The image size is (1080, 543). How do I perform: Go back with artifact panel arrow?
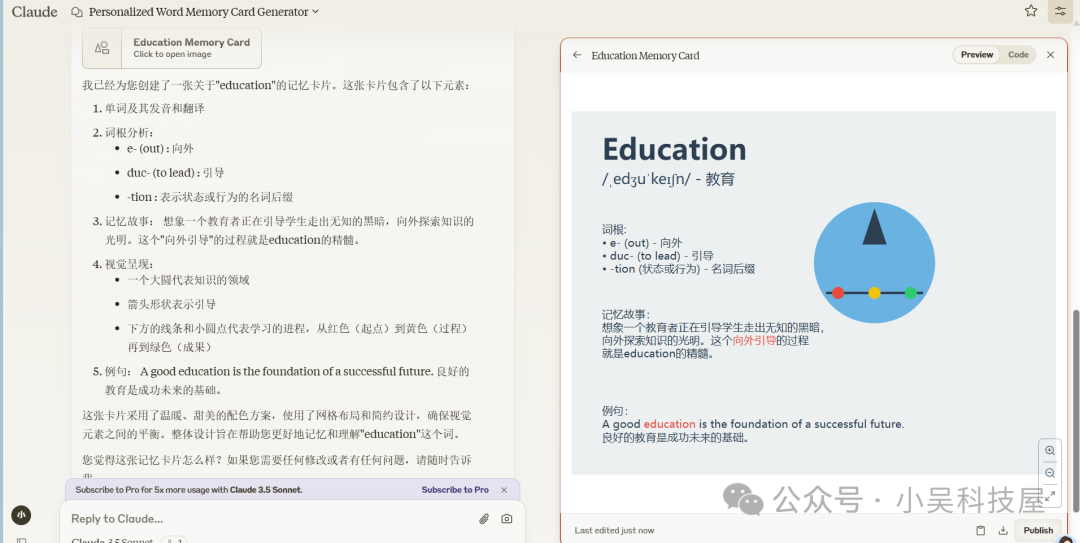point(577,55)
